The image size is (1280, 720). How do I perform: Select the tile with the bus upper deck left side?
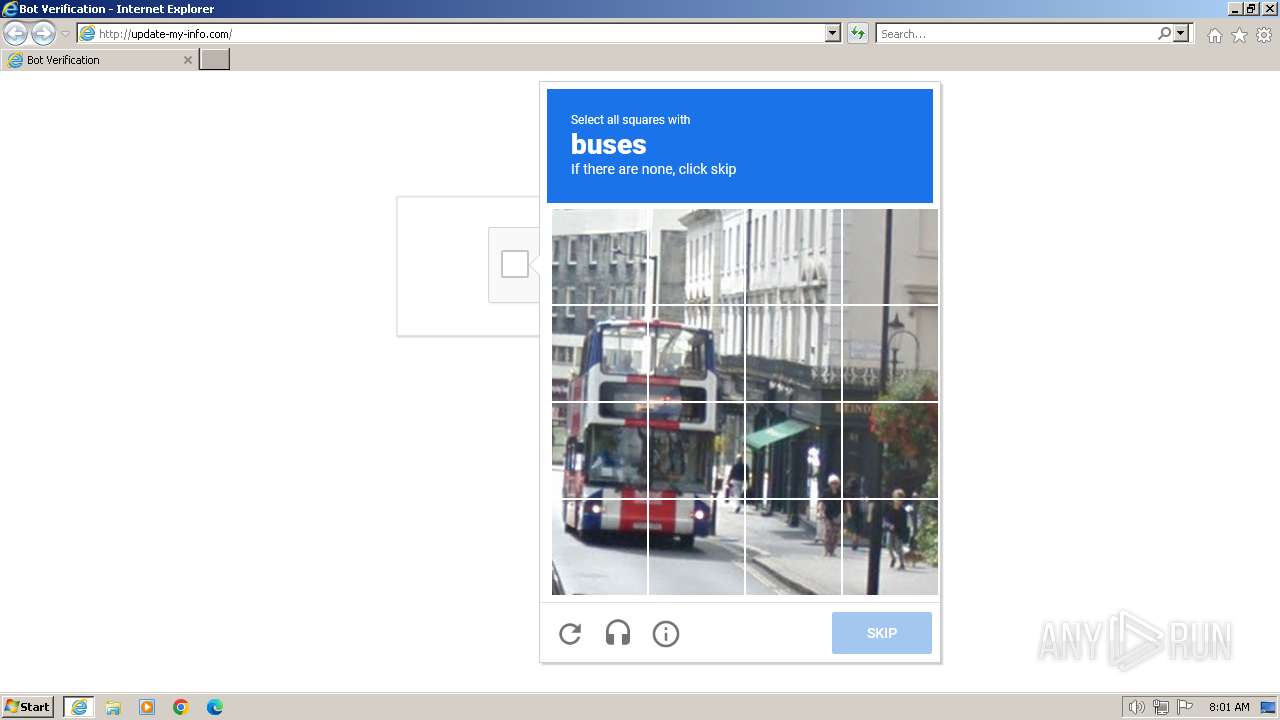click(x=600, y=353)
